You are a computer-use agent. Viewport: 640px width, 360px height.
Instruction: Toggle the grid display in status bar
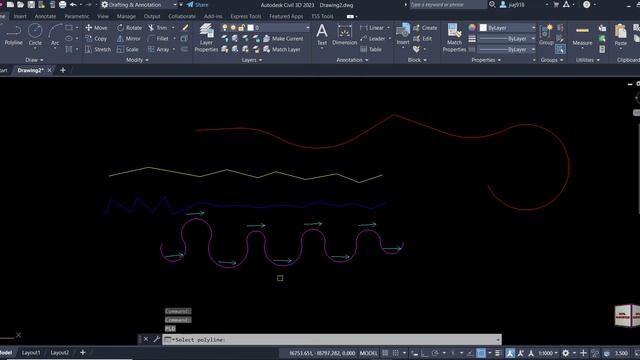click(385, 353)
